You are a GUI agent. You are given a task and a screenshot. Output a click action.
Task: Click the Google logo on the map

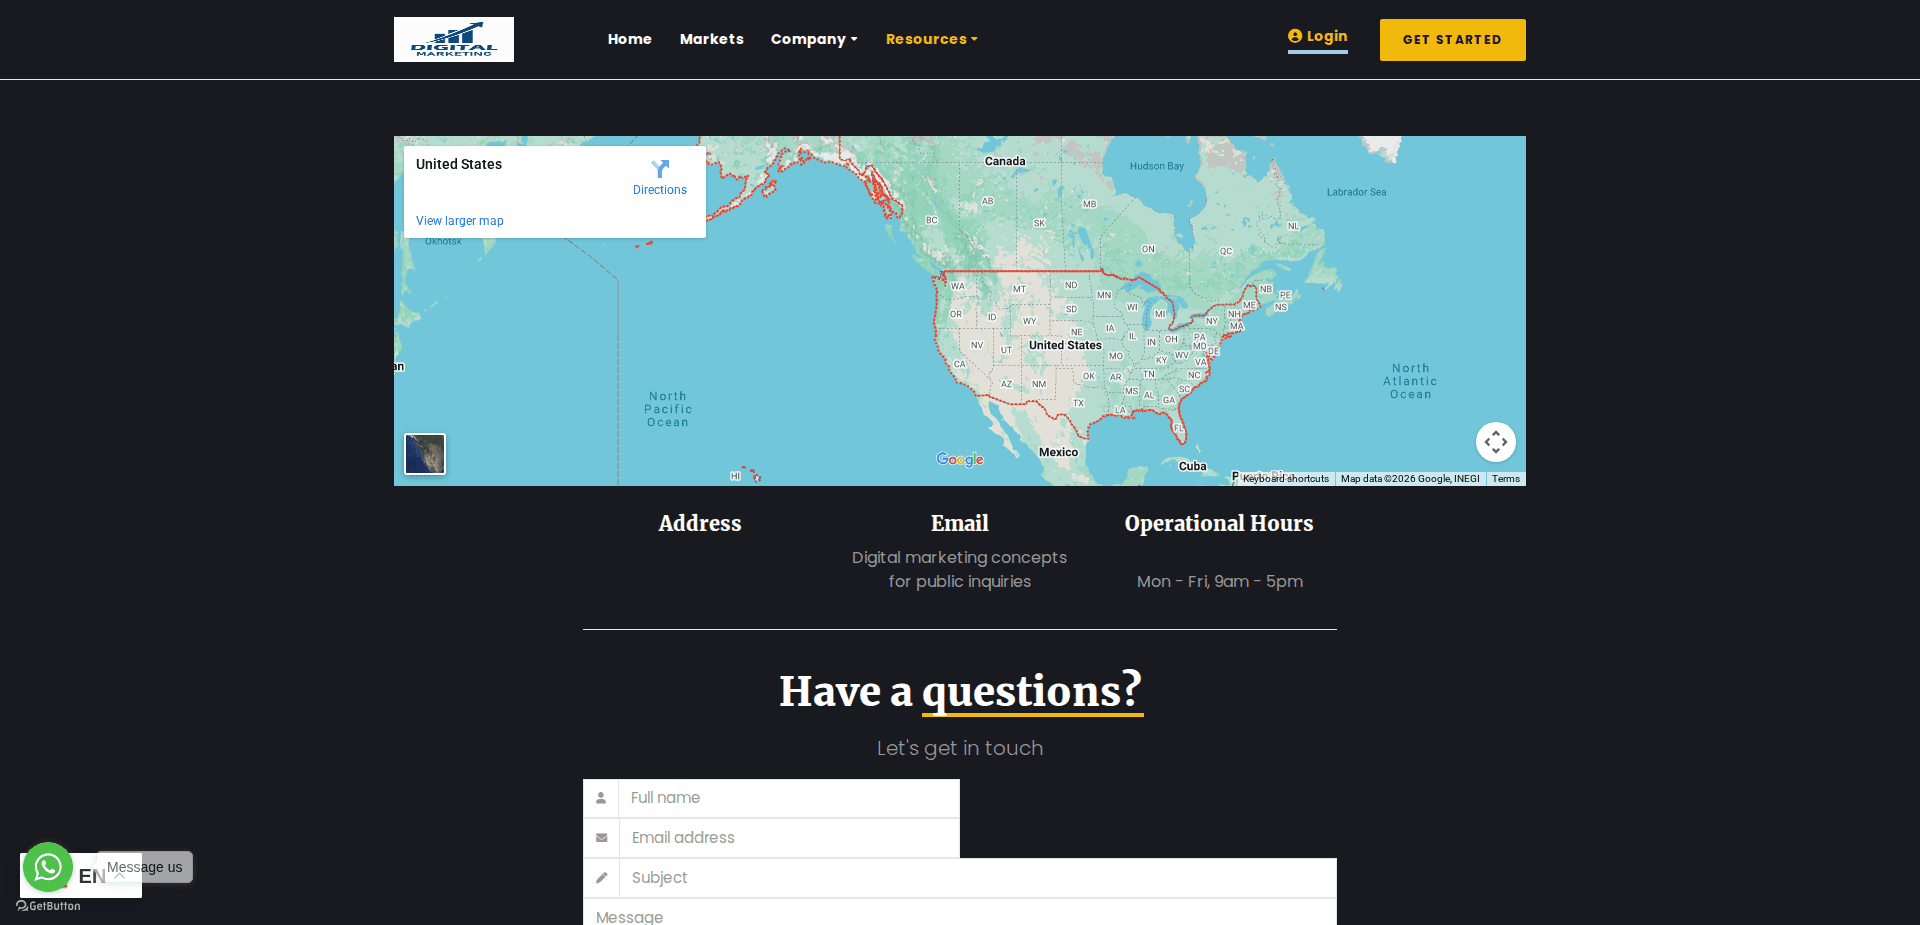[959, 459]
